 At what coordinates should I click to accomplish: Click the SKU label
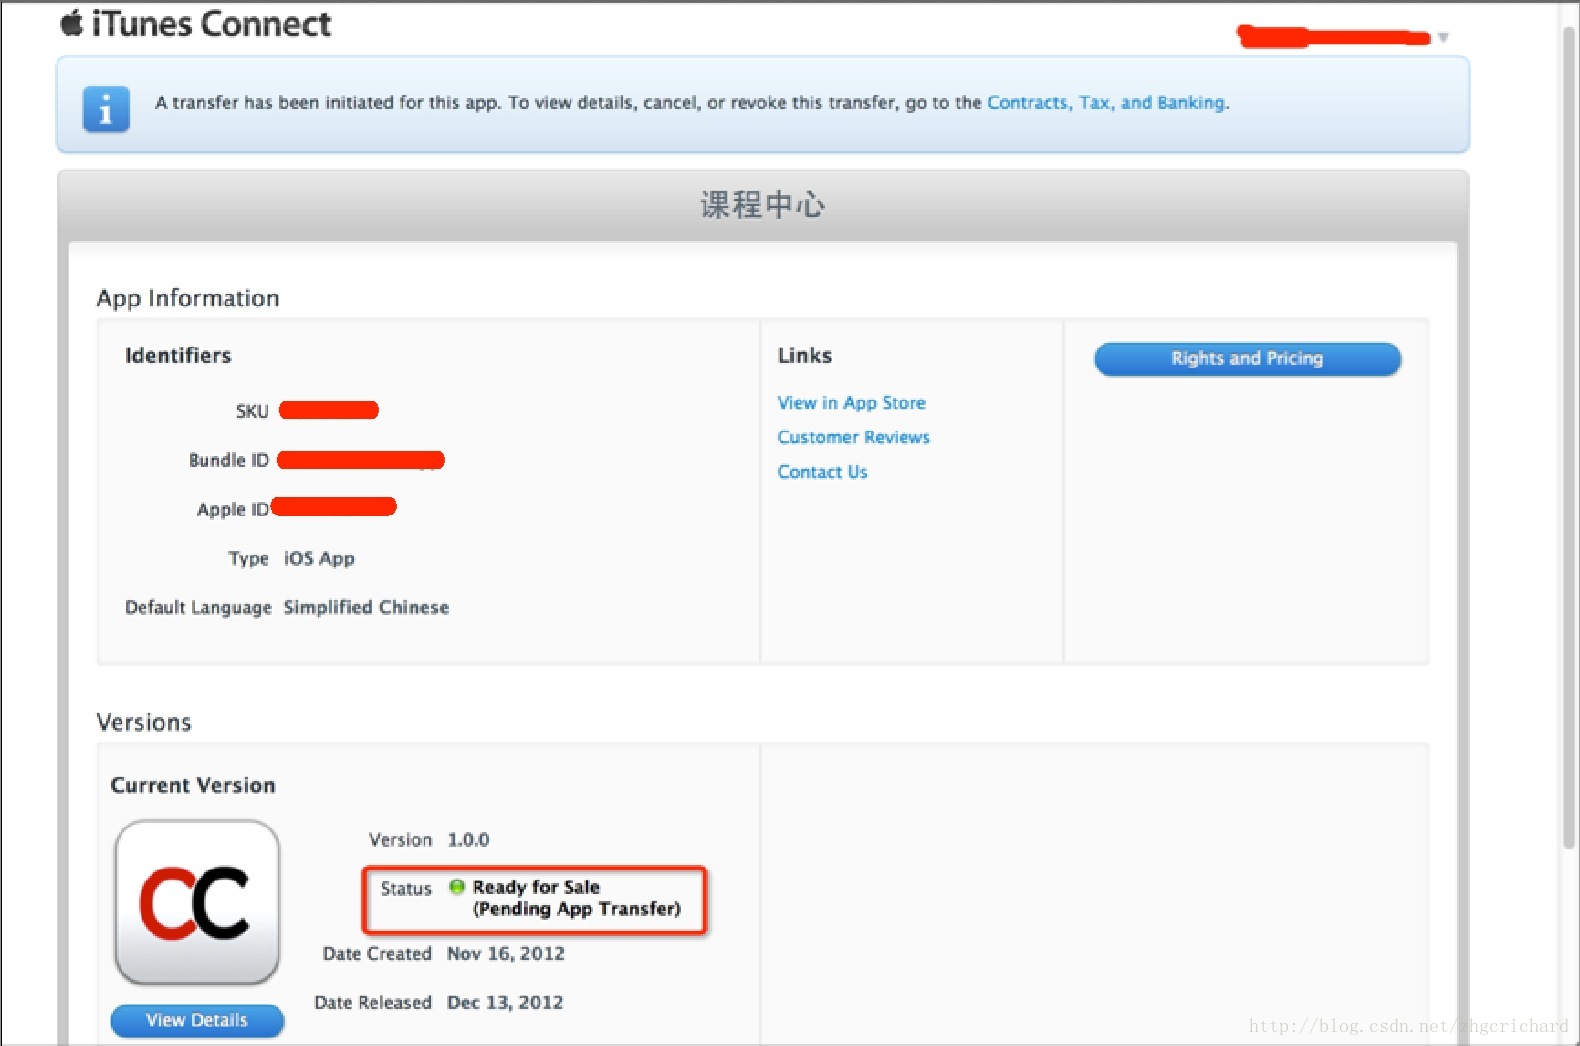coord(252,411)
